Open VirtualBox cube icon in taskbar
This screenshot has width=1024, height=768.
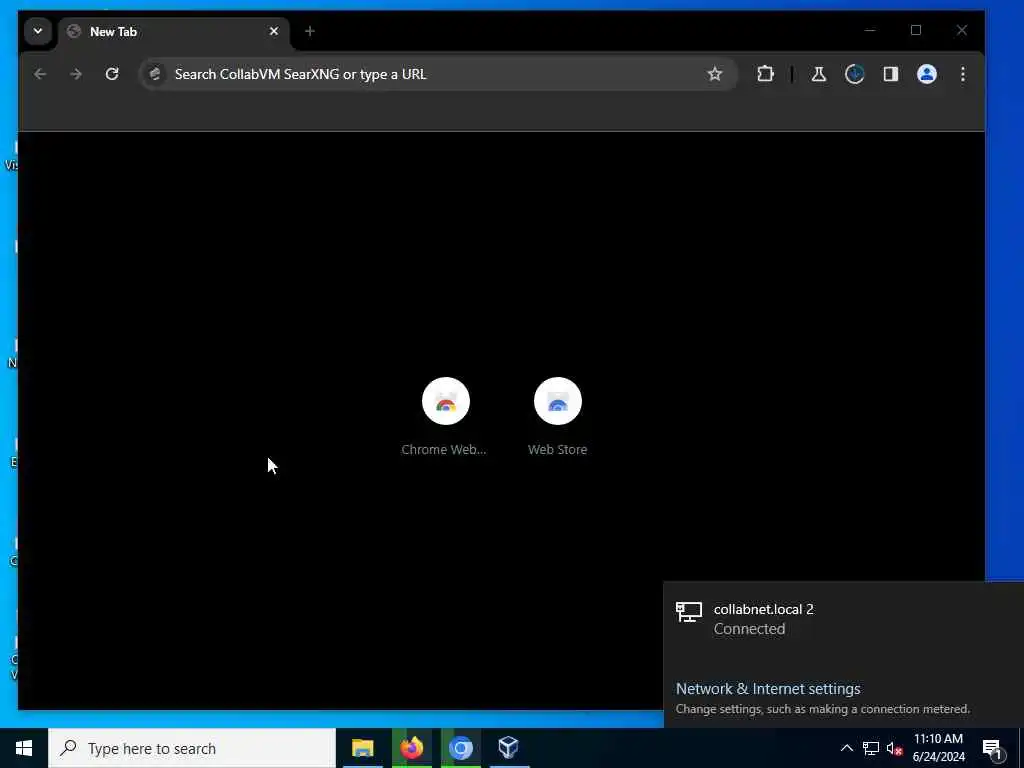point(509,748)
